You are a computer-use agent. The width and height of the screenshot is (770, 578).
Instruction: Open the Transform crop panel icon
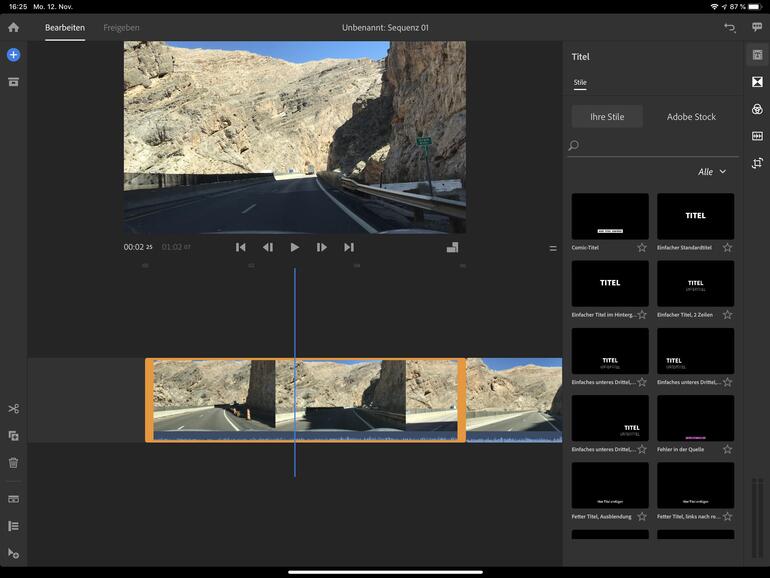pyautogui.click(x=757, y=163)
